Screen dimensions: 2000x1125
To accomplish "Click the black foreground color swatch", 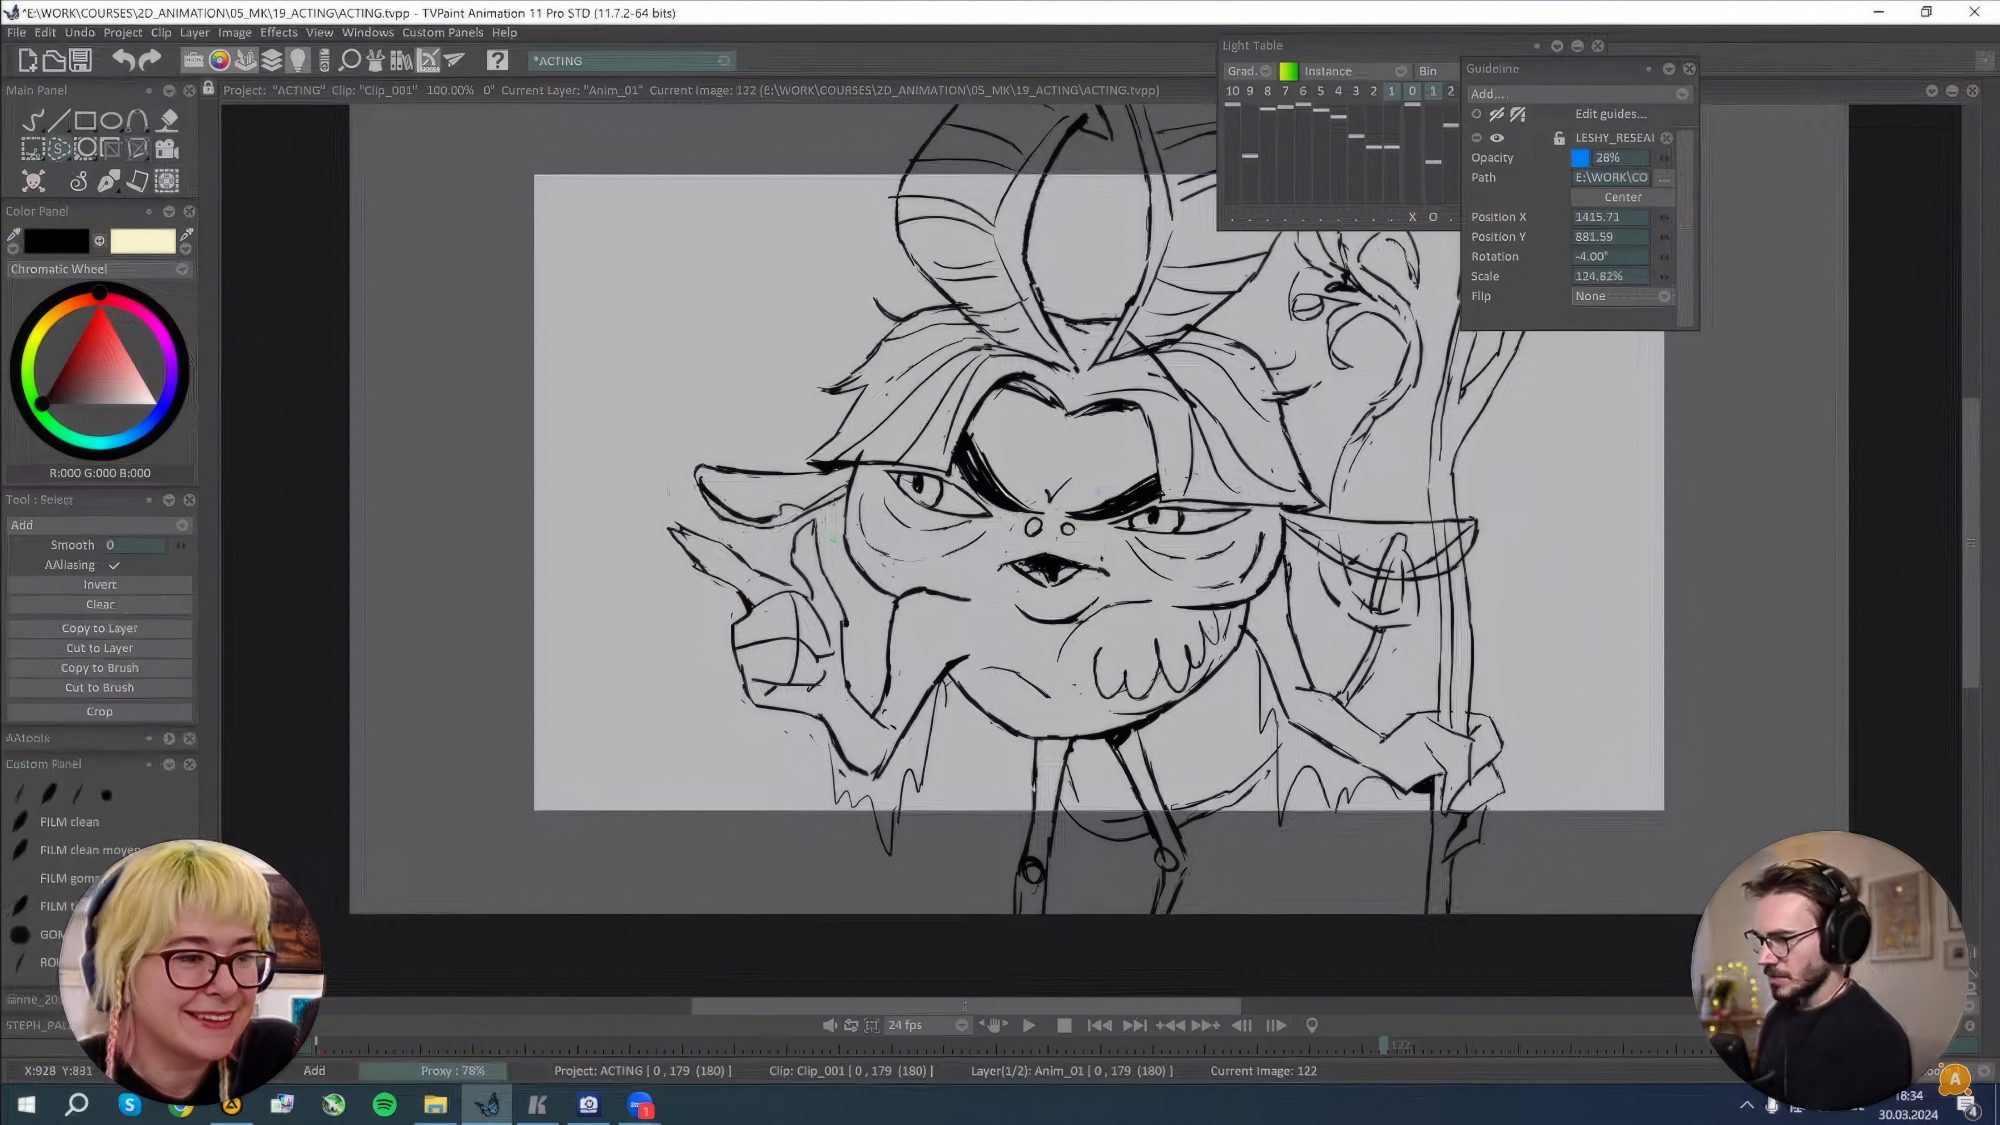I will coord(58,240).
